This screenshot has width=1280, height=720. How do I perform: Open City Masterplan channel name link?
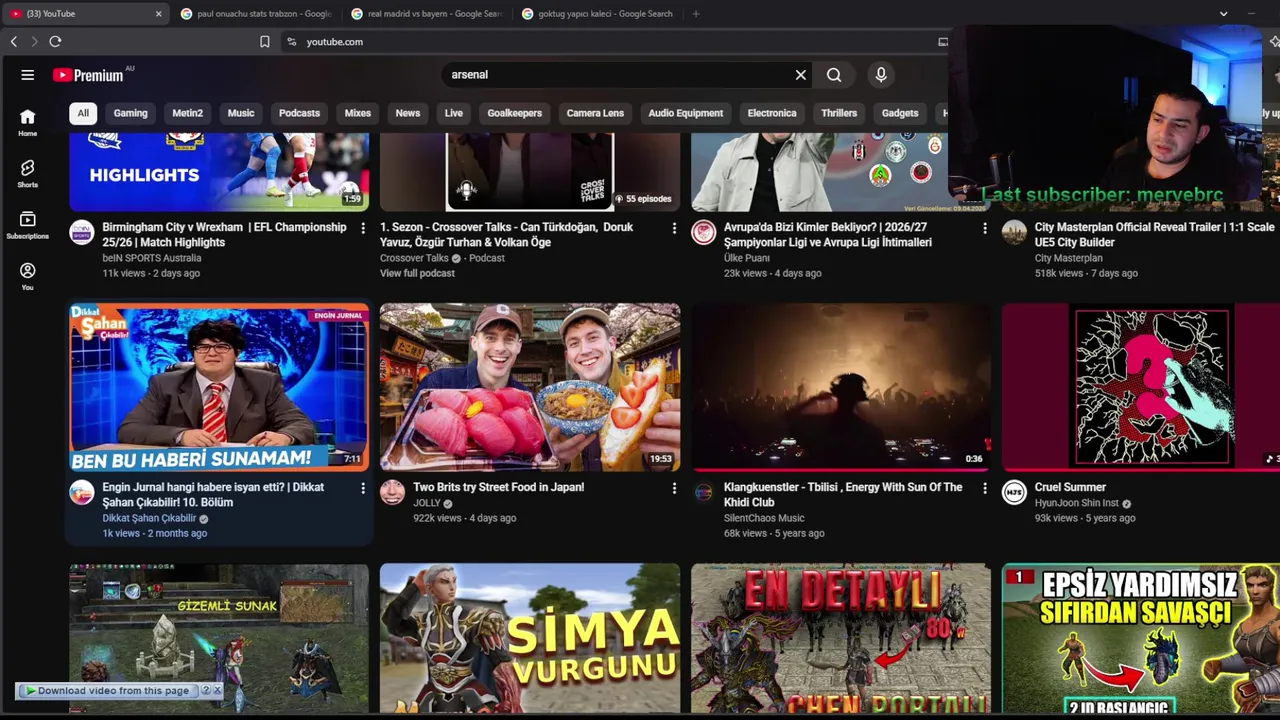point(1069,258)
